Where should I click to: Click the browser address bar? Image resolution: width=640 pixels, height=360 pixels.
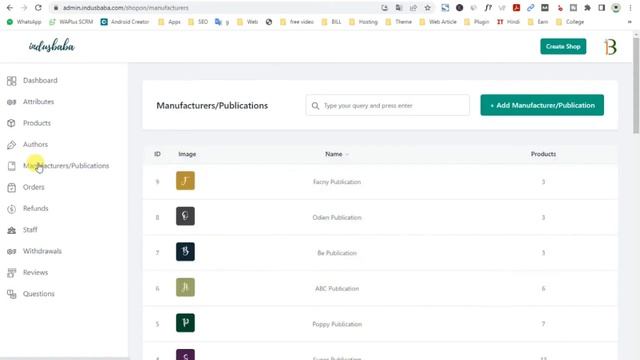click(216, 8)
